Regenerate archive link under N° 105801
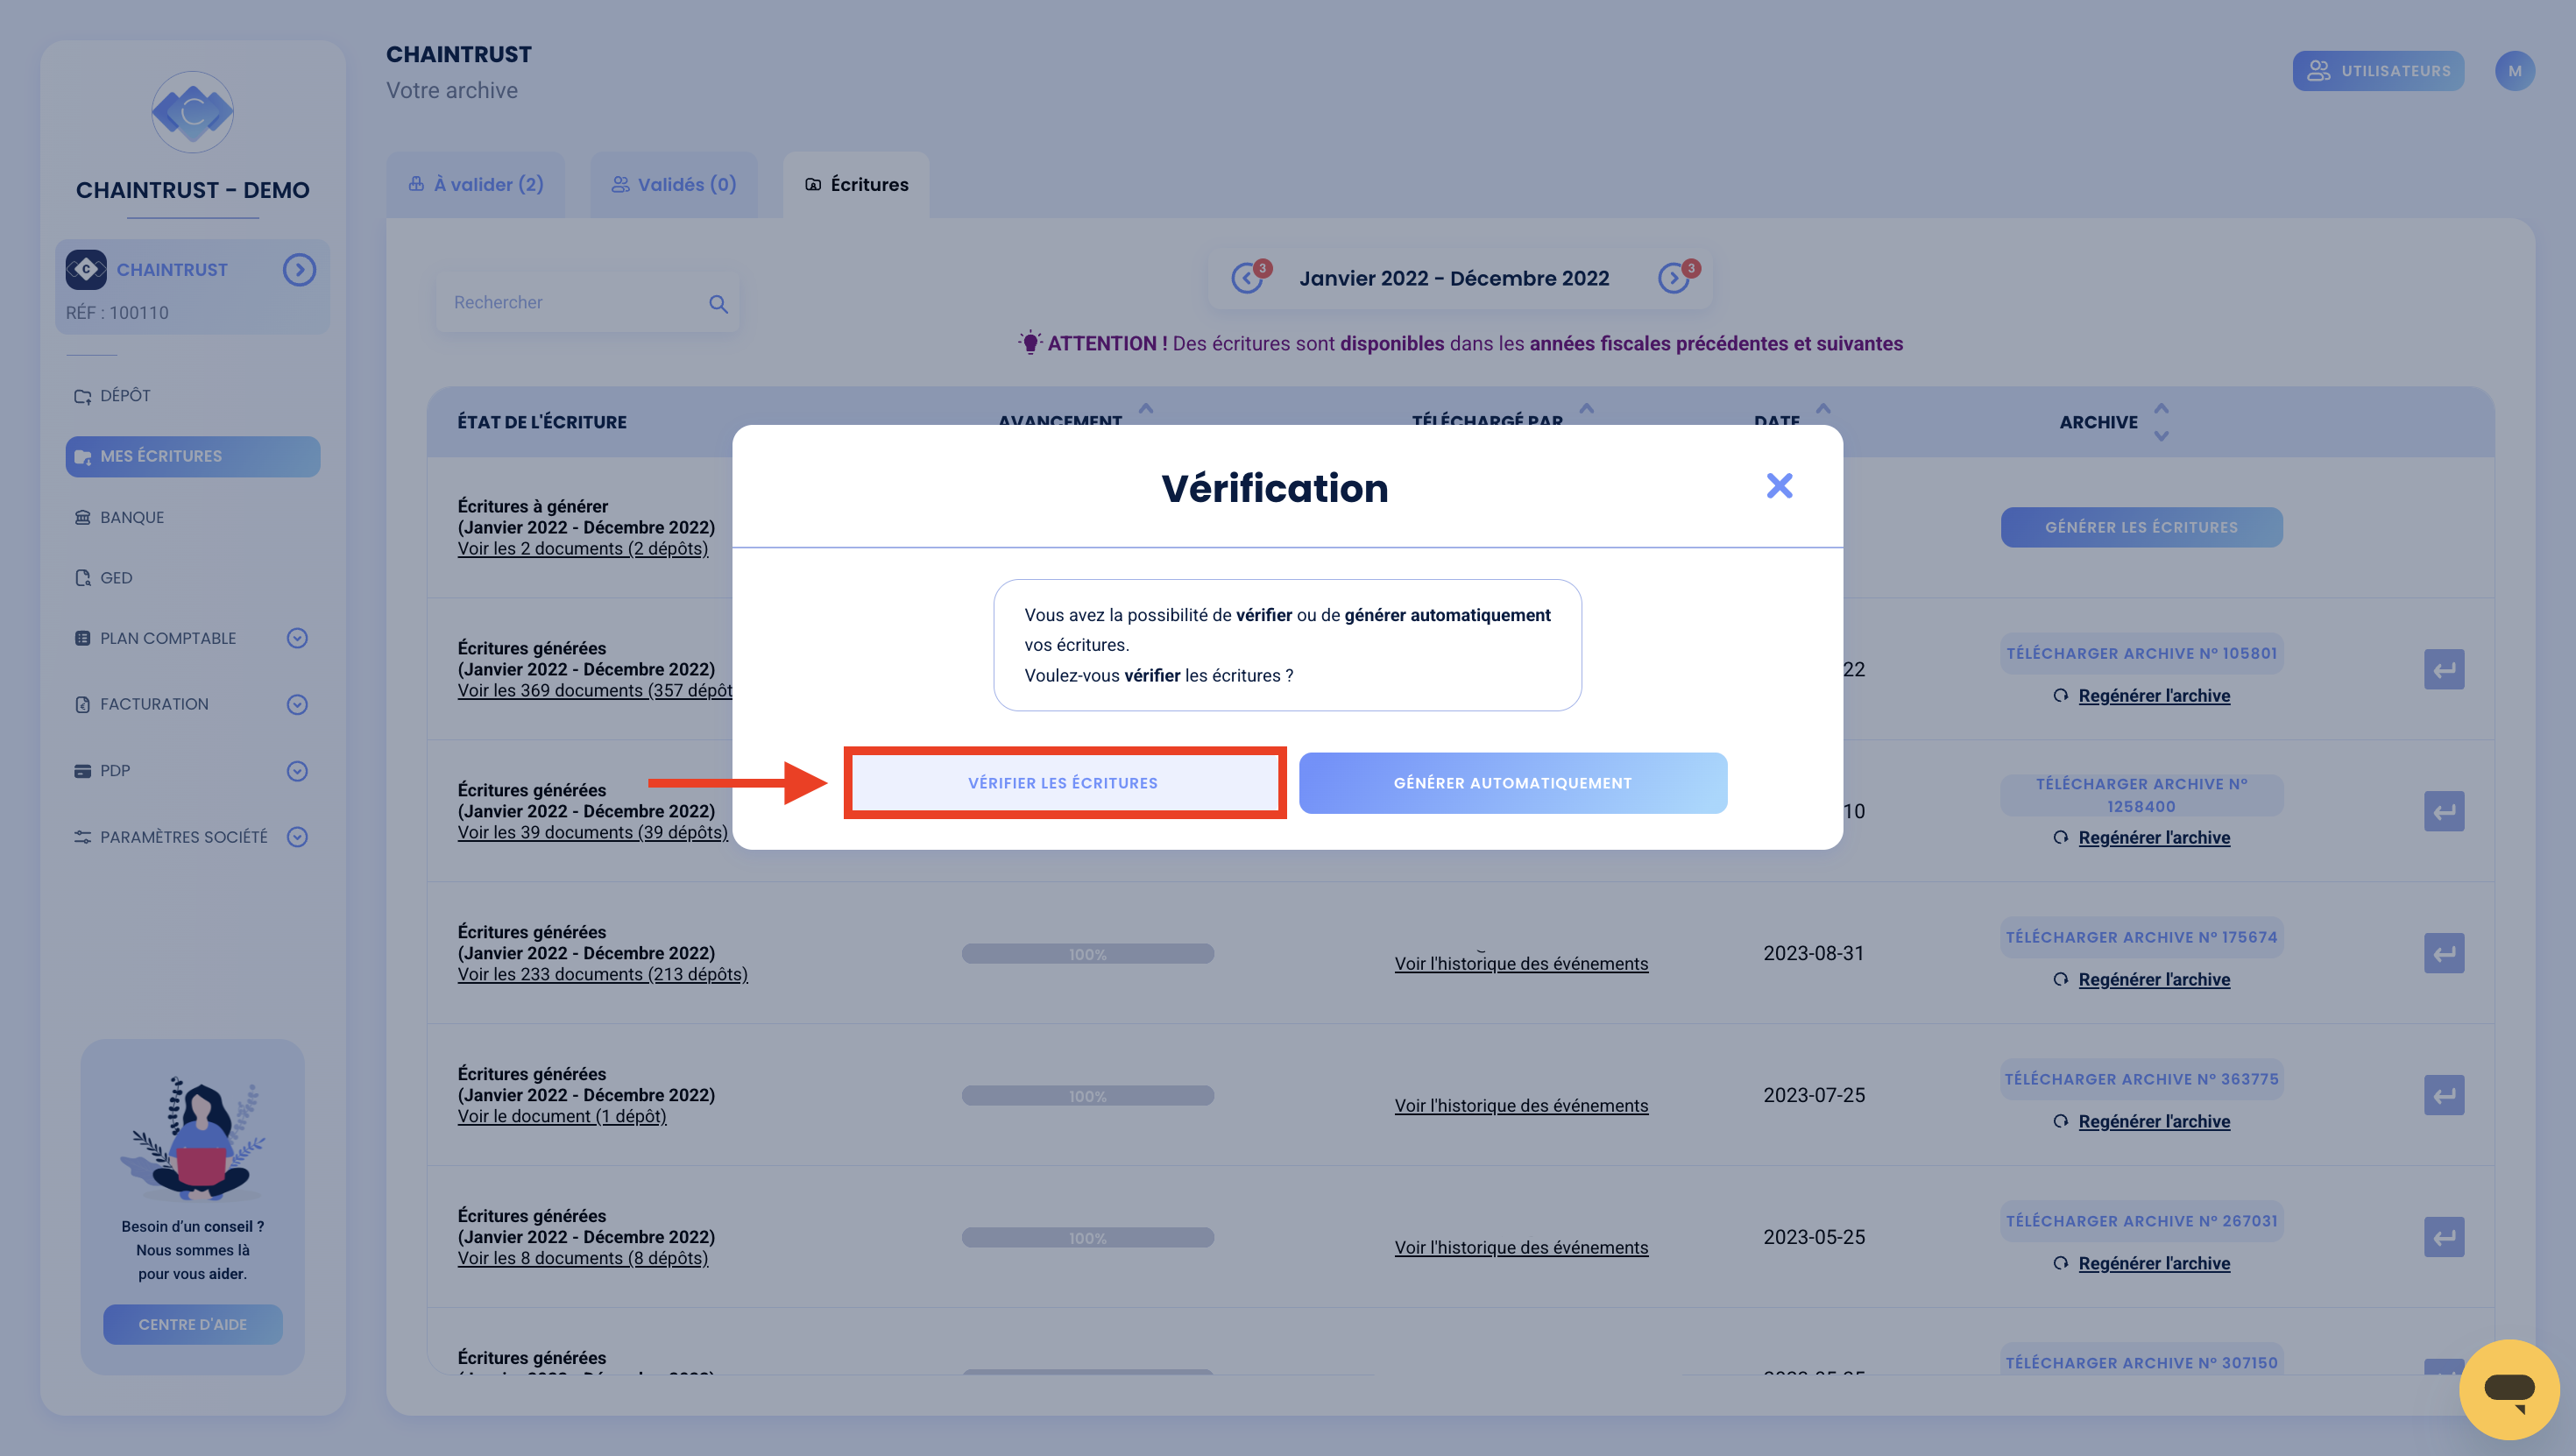The image size is (2576, 1456). coord(2153,696)
